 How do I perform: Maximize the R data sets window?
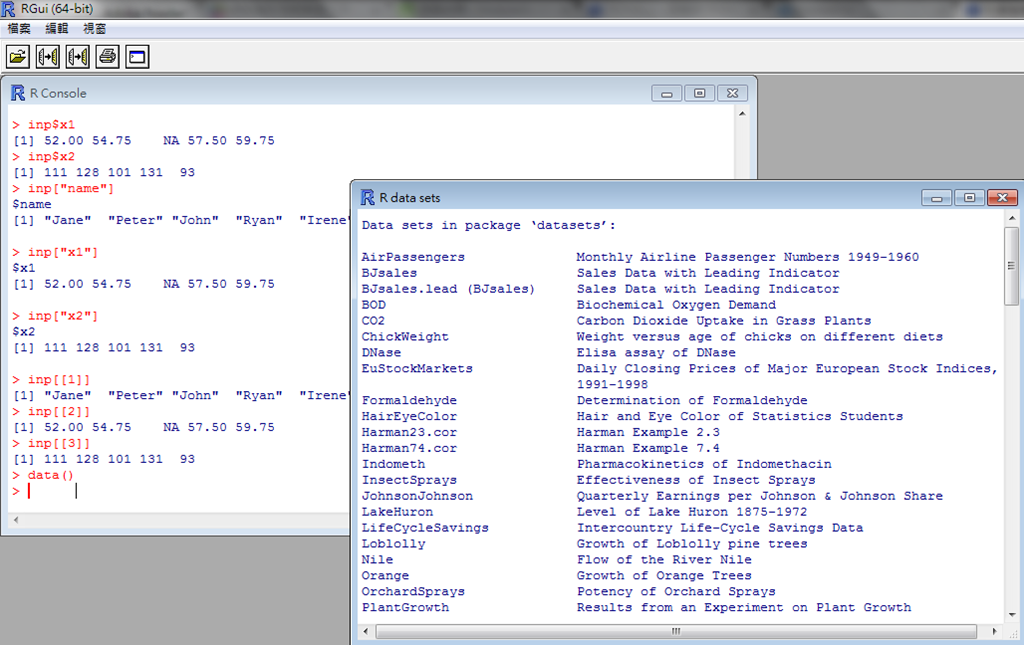pos(969,197)
